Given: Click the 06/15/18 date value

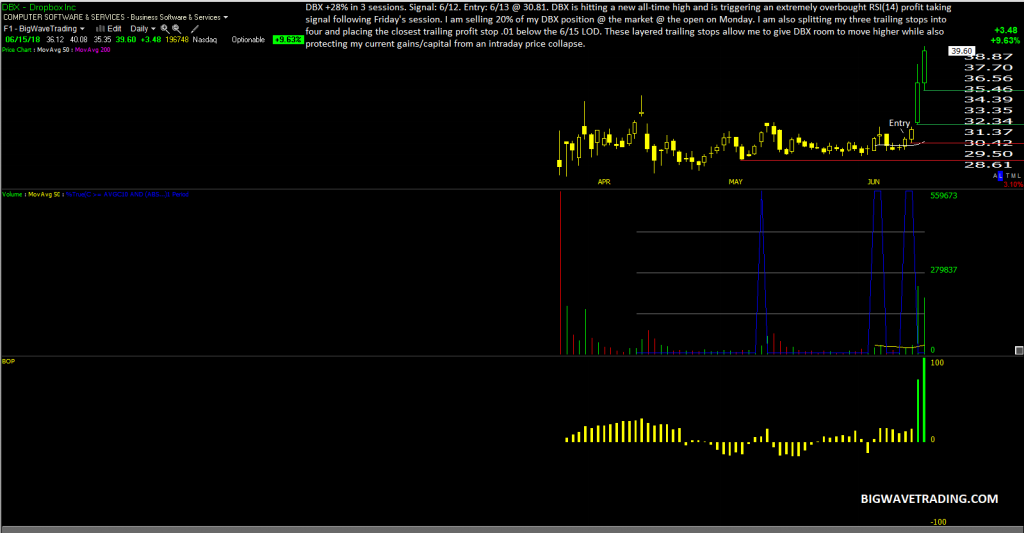Looking at the screenshot, I should point(23,40).
